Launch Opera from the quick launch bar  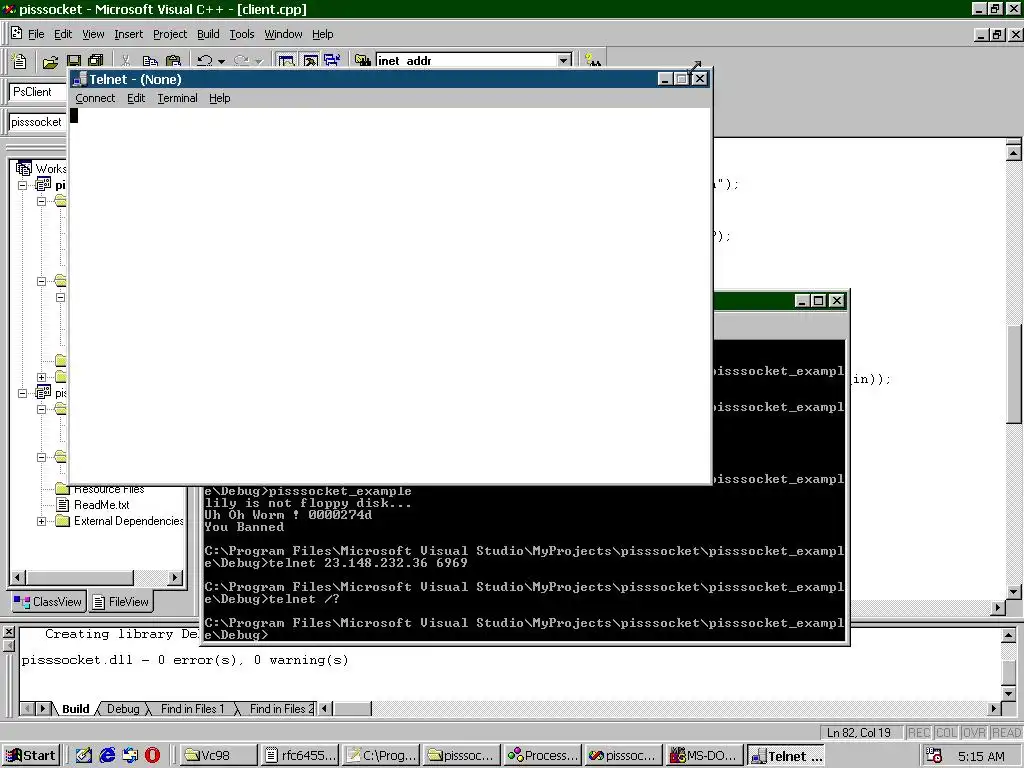(x=152, y=756)
